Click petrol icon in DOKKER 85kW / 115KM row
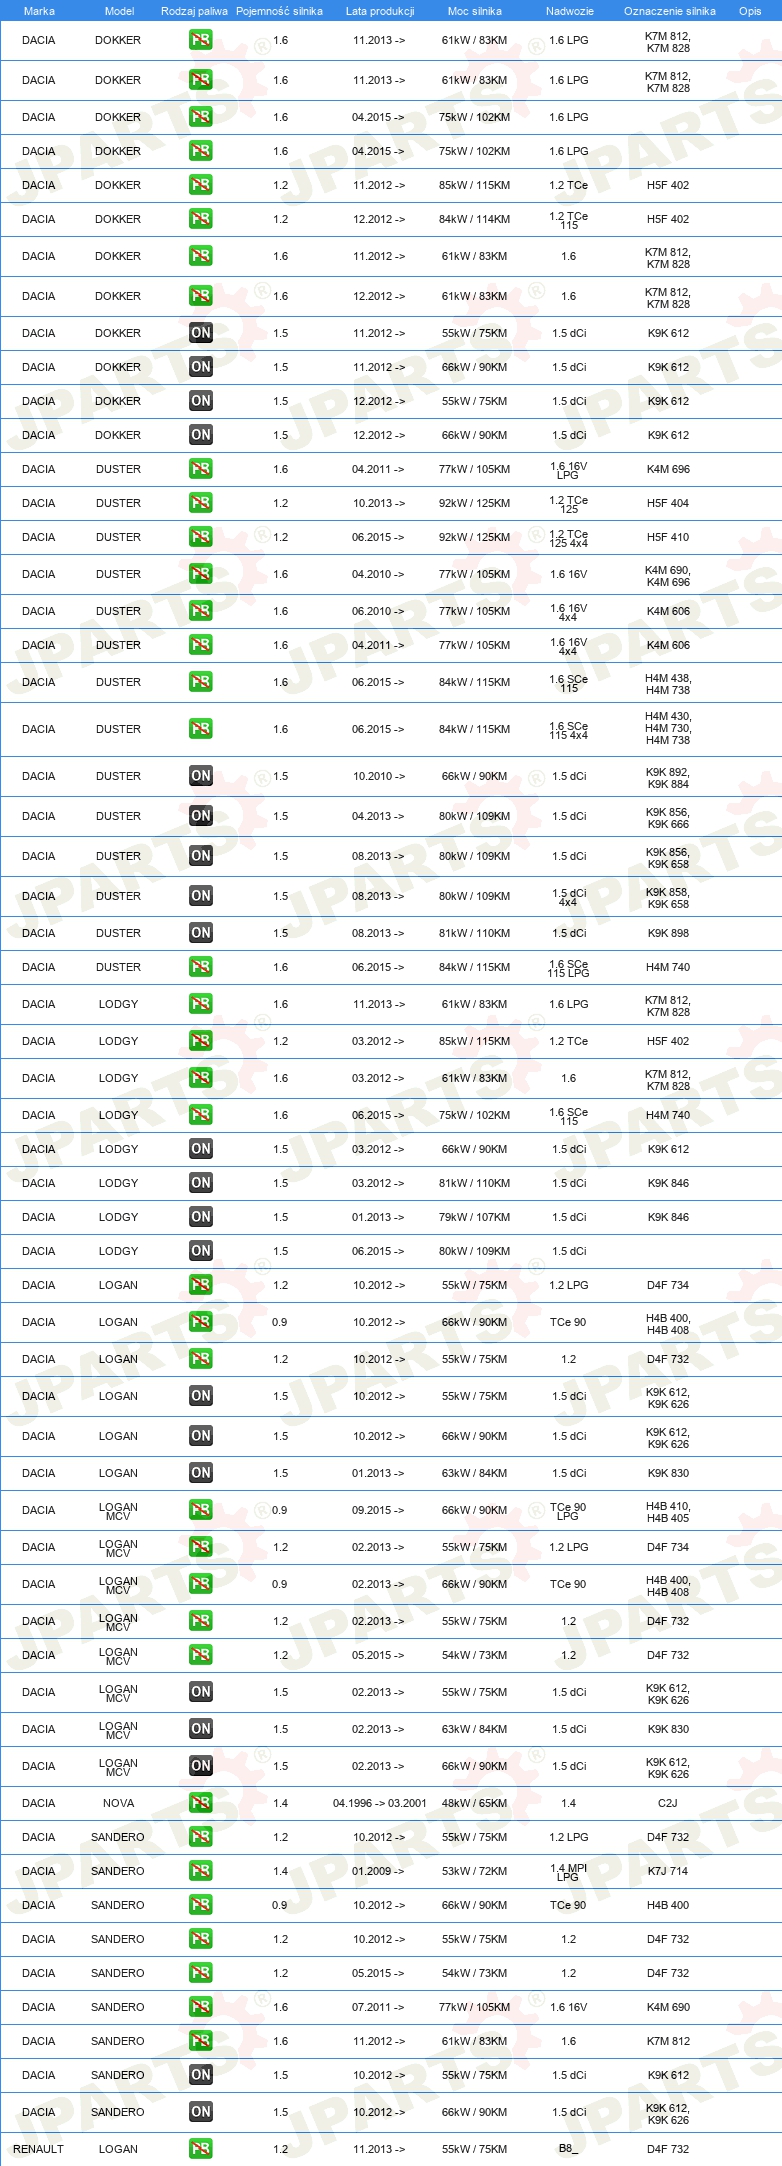The width and height of the screenshot is (782, 2166). (201, 185)
